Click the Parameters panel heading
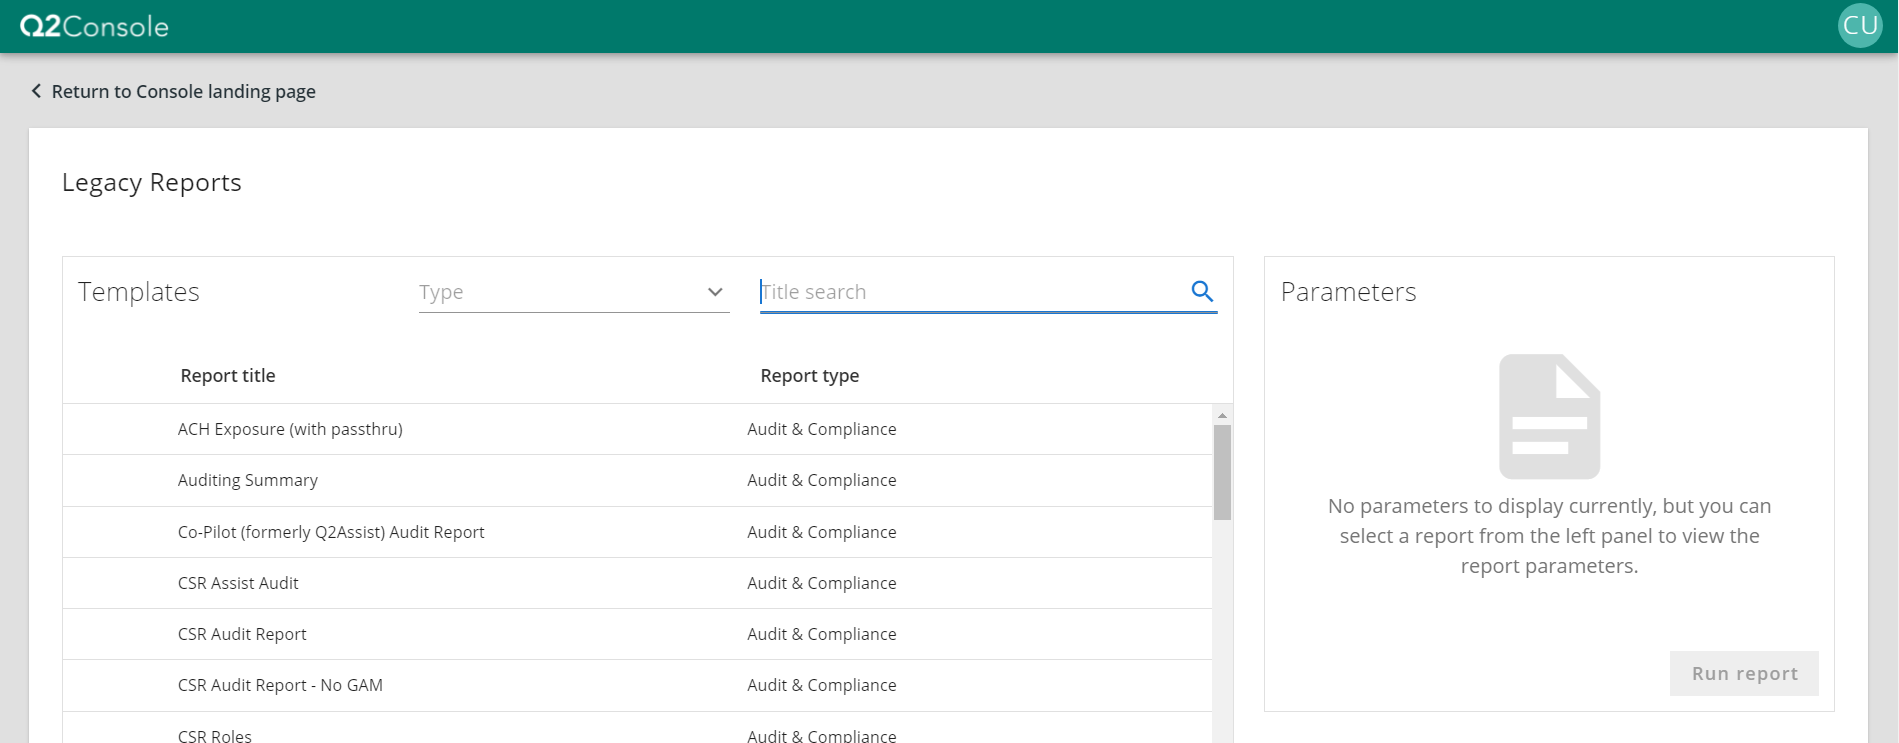This screenshot has height=743, width=1899. tap(1348, 292)
